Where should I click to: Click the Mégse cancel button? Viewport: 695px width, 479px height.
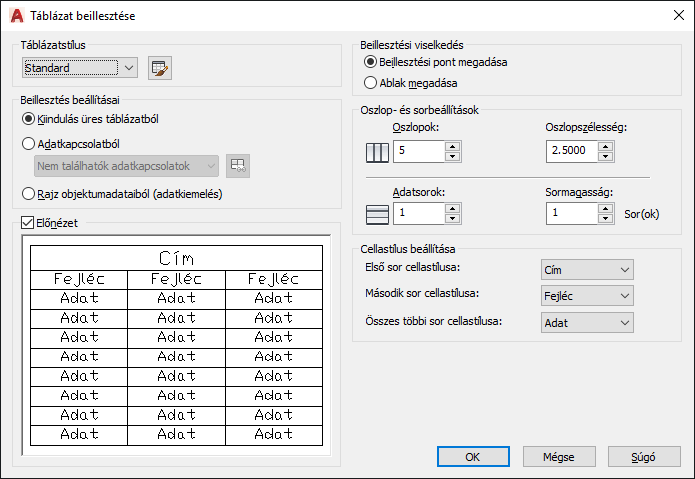(558, 456)
